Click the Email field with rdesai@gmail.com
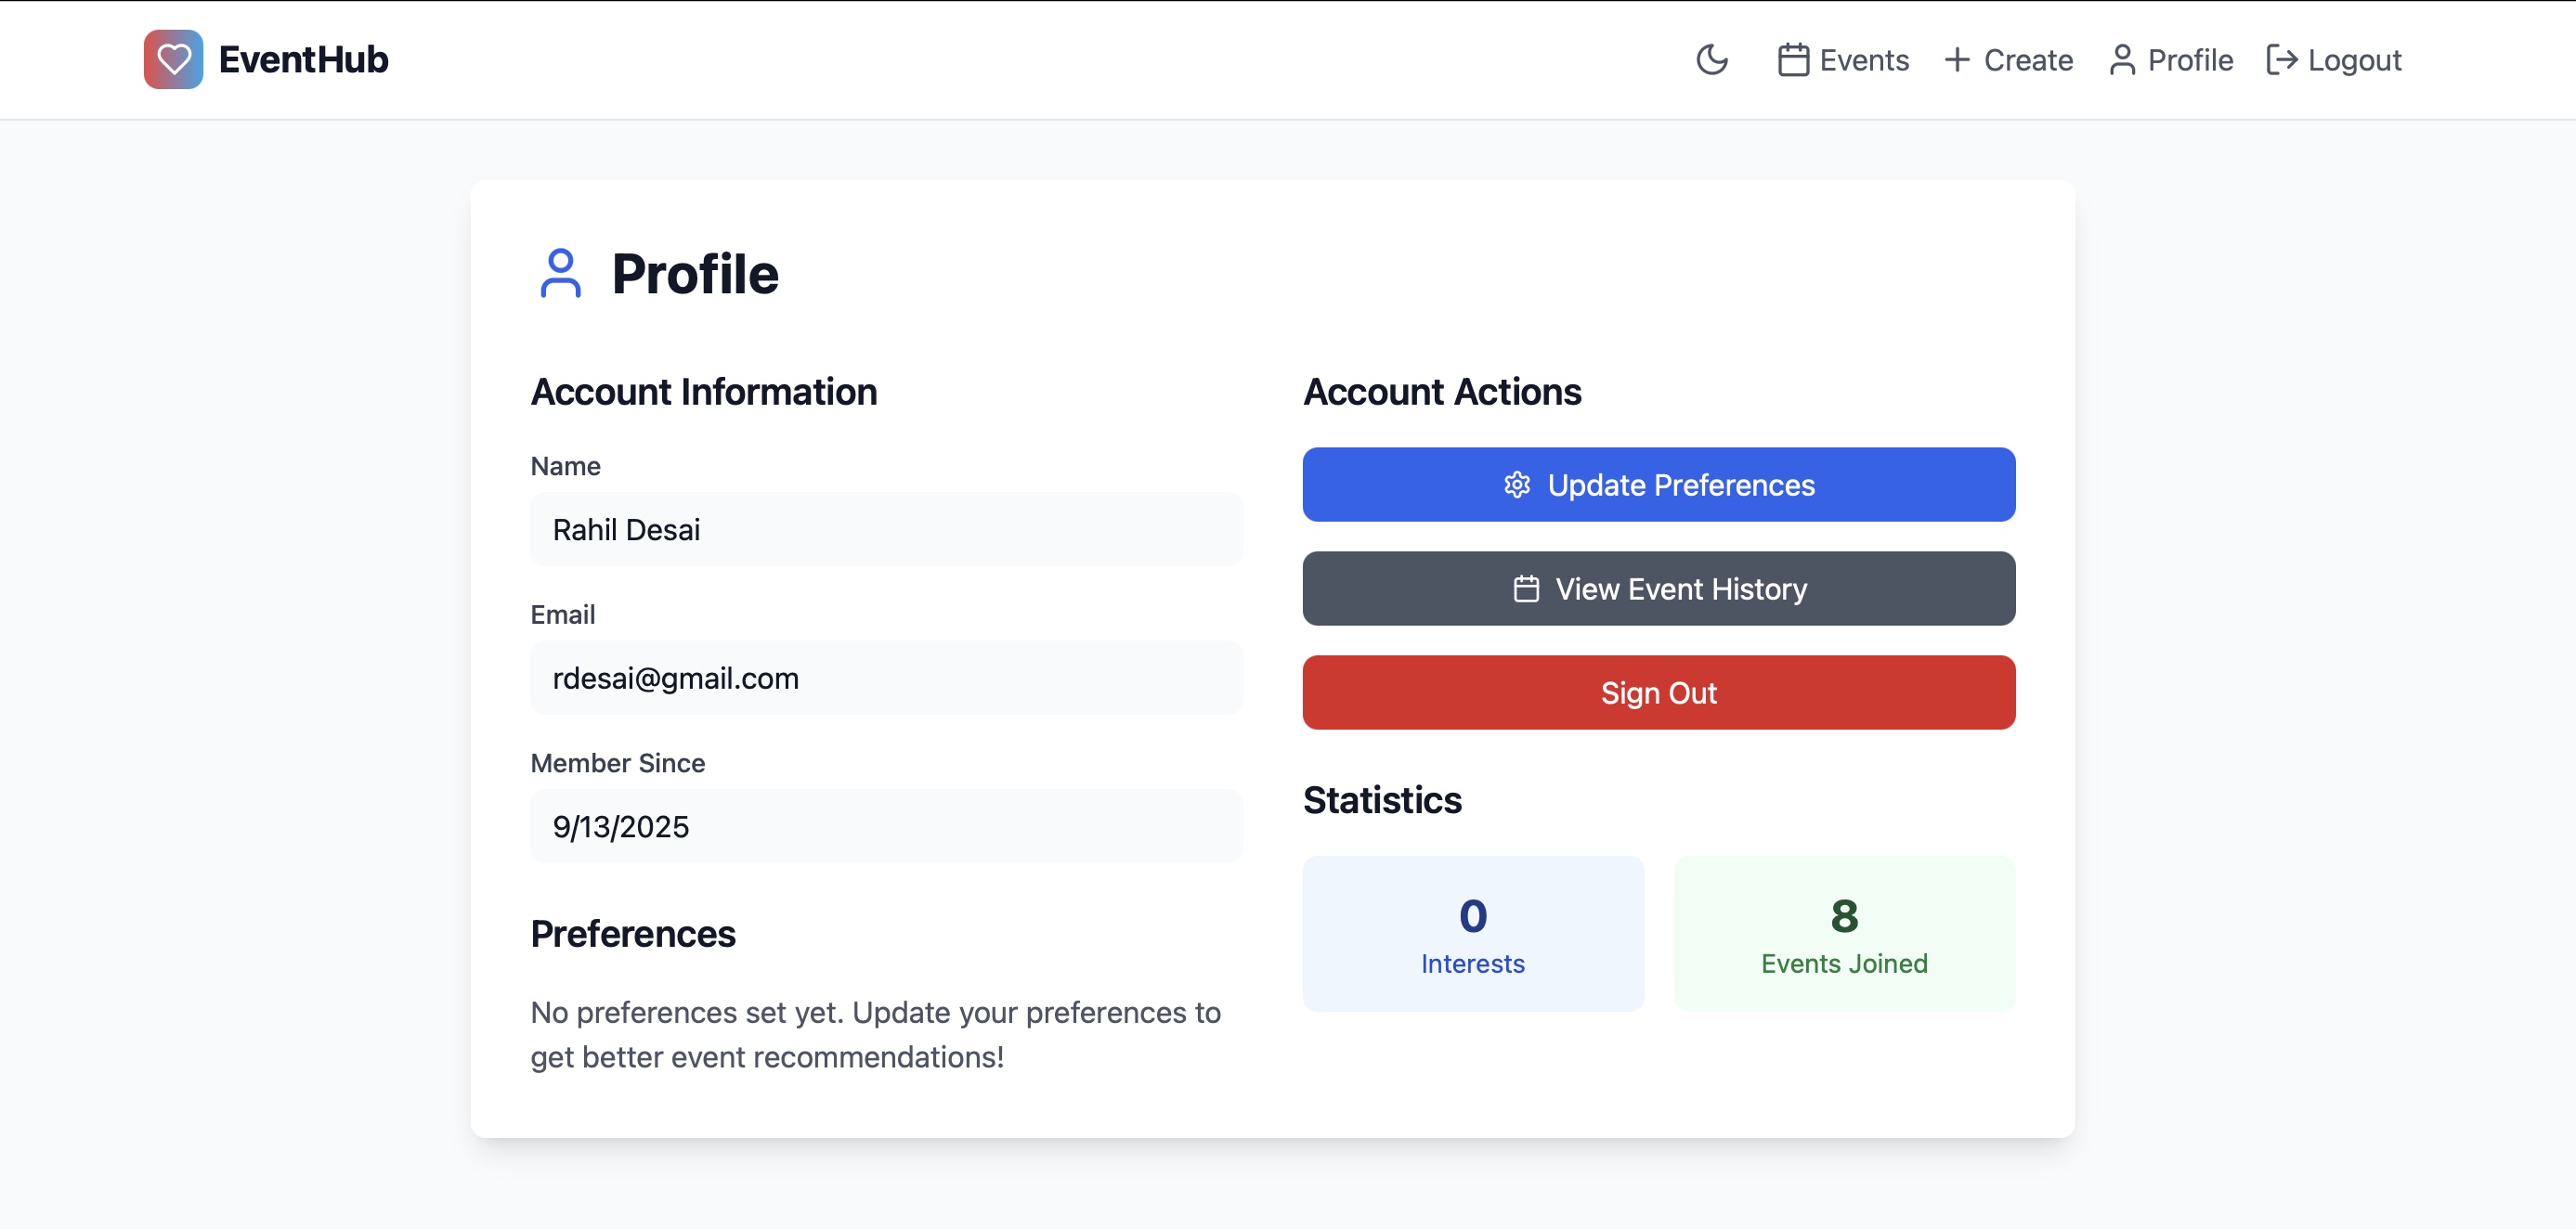The height and width of the screenshot is (1229, 2576). click(x=886, y=678)
